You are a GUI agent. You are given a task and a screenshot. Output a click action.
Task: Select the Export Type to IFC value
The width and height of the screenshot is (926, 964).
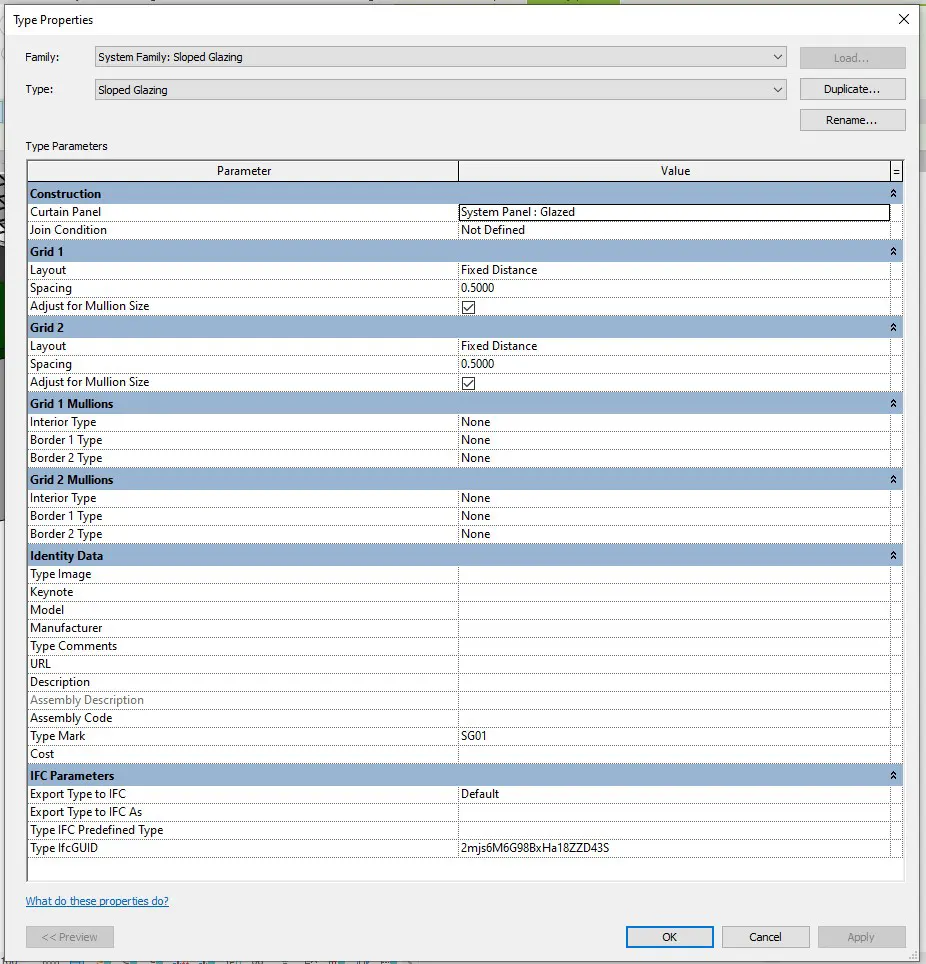pyautogui.click(x=675, y=794)
